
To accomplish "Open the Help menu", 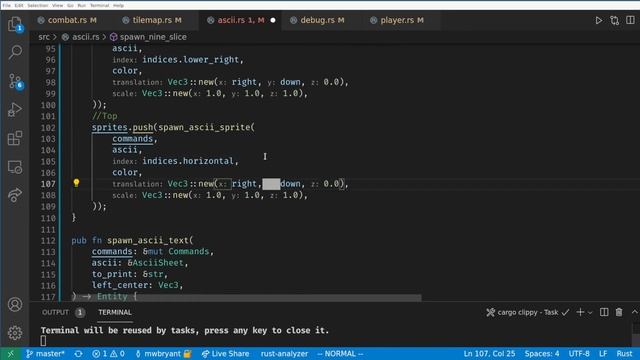I will coord(118,5).
